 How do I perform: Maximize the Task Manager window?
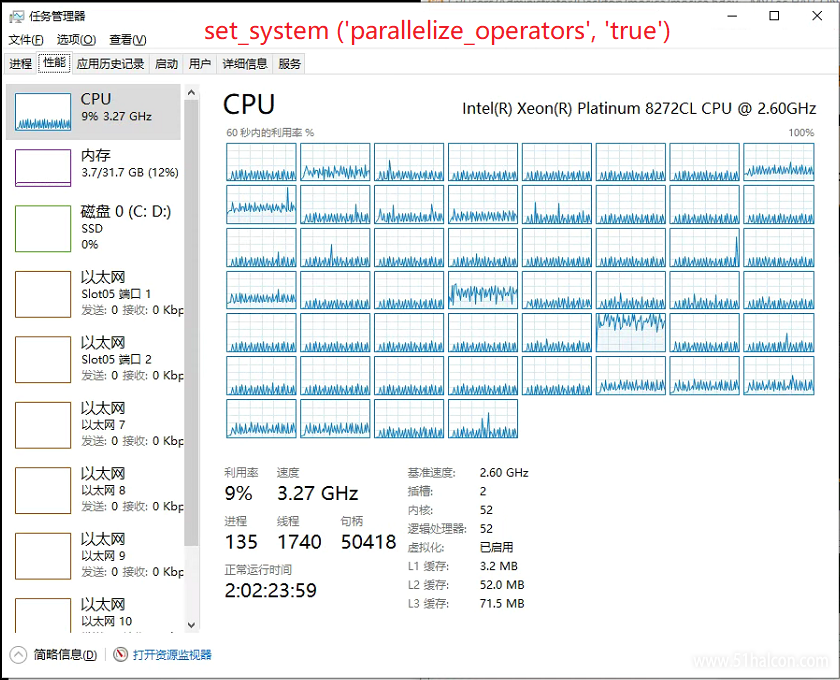tap(774, 16)
